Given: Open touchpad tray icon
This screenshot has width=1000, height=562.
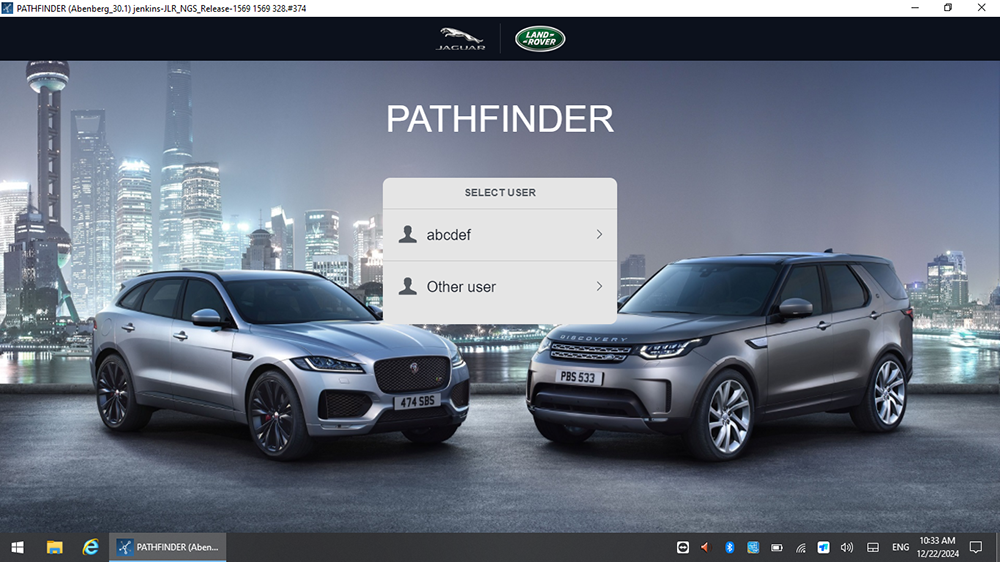Looking at the screenshot, I should pyautogui.click(x=873, y=547).
